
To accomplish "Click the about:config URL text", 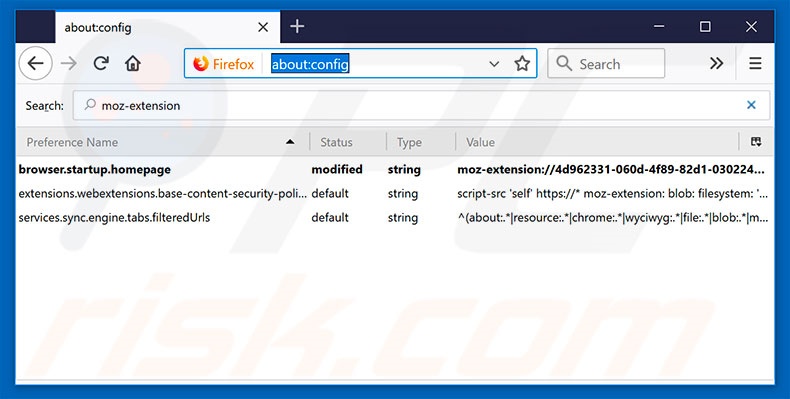I will coord(310,64).
